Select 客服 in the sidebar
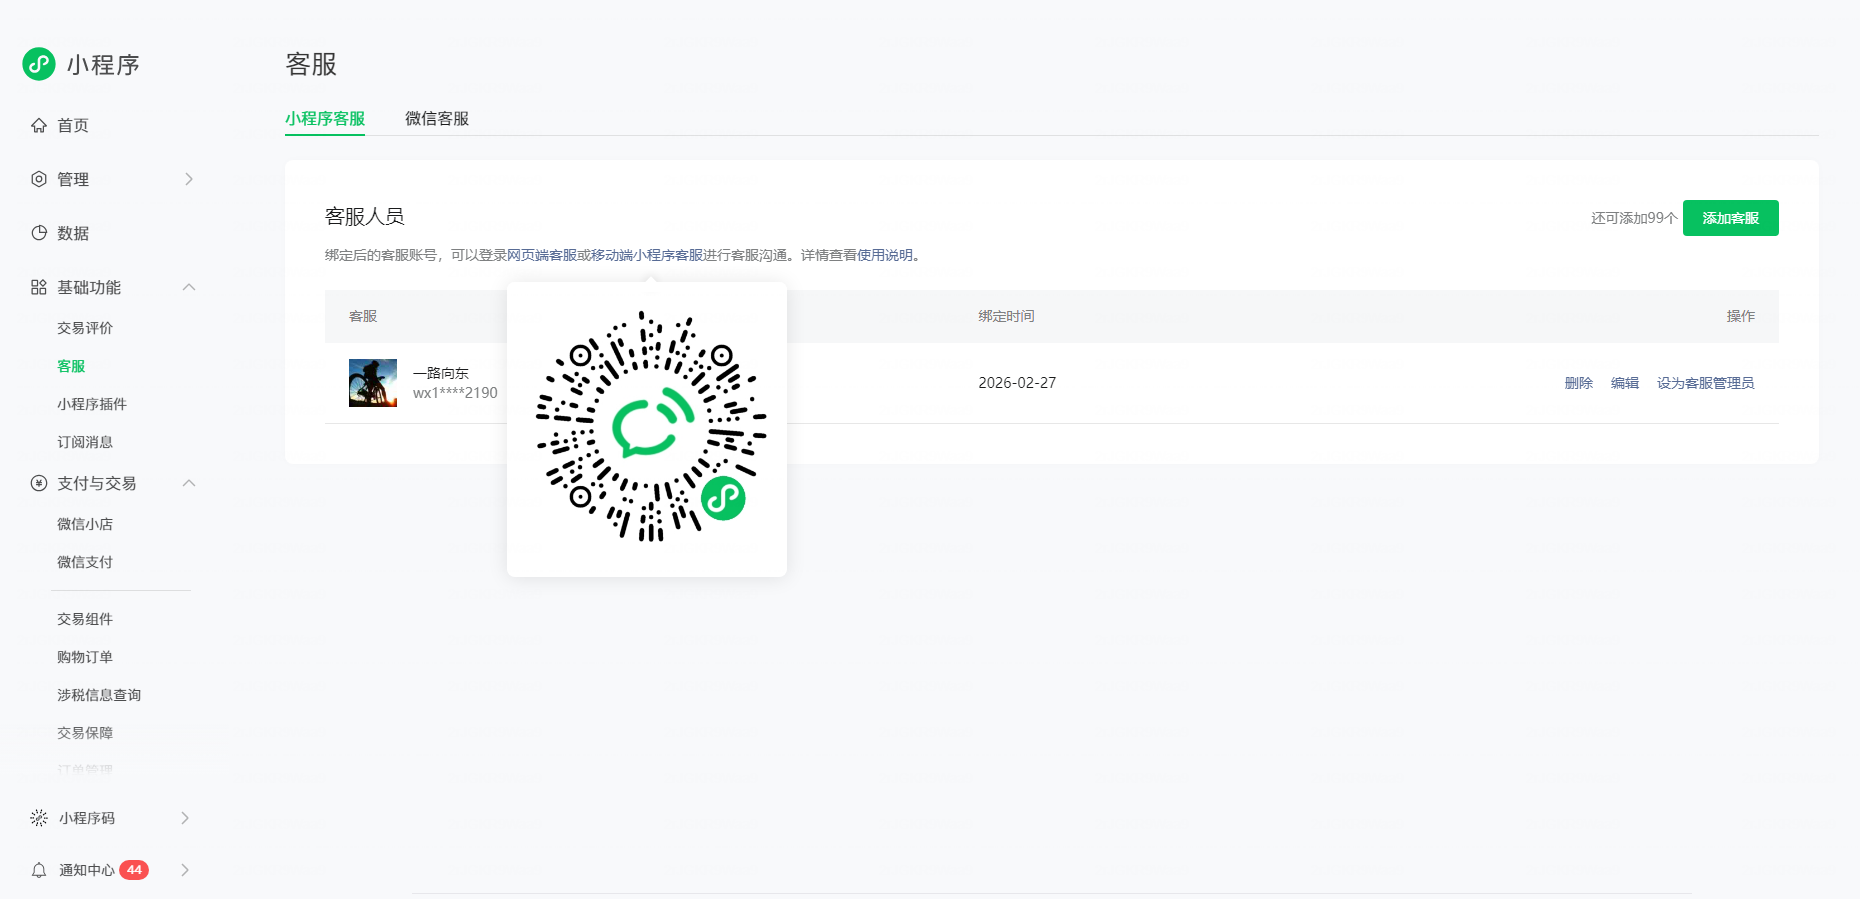The height and width of the screenshot is (899, 1860). click(71, 366)
